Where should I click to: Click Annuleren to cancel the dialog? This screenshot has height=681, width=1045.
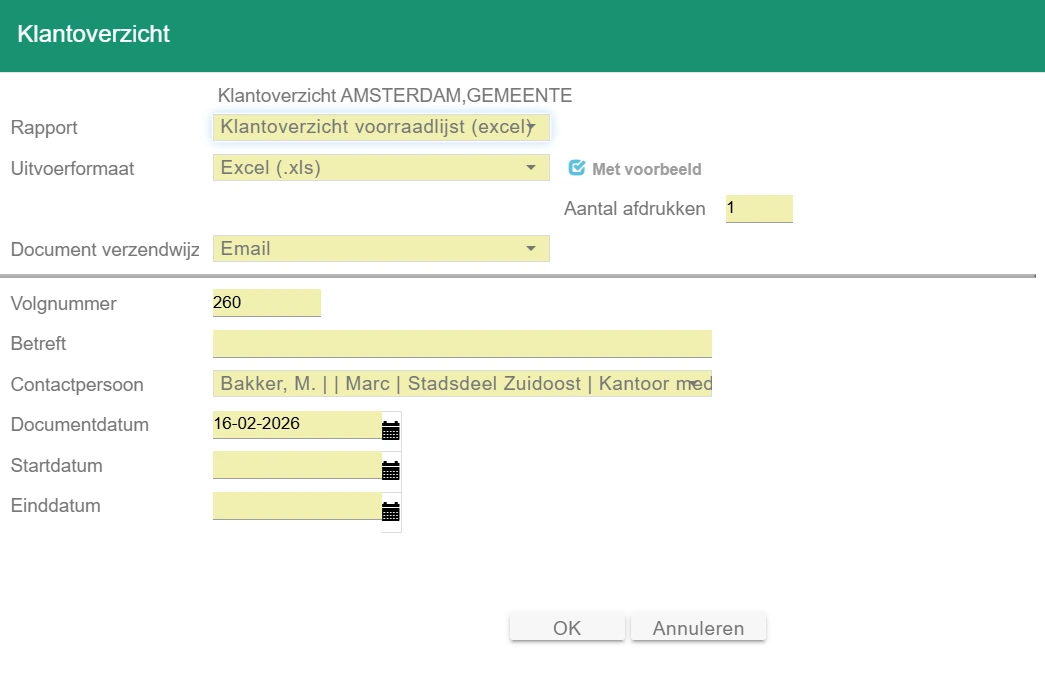698,628
